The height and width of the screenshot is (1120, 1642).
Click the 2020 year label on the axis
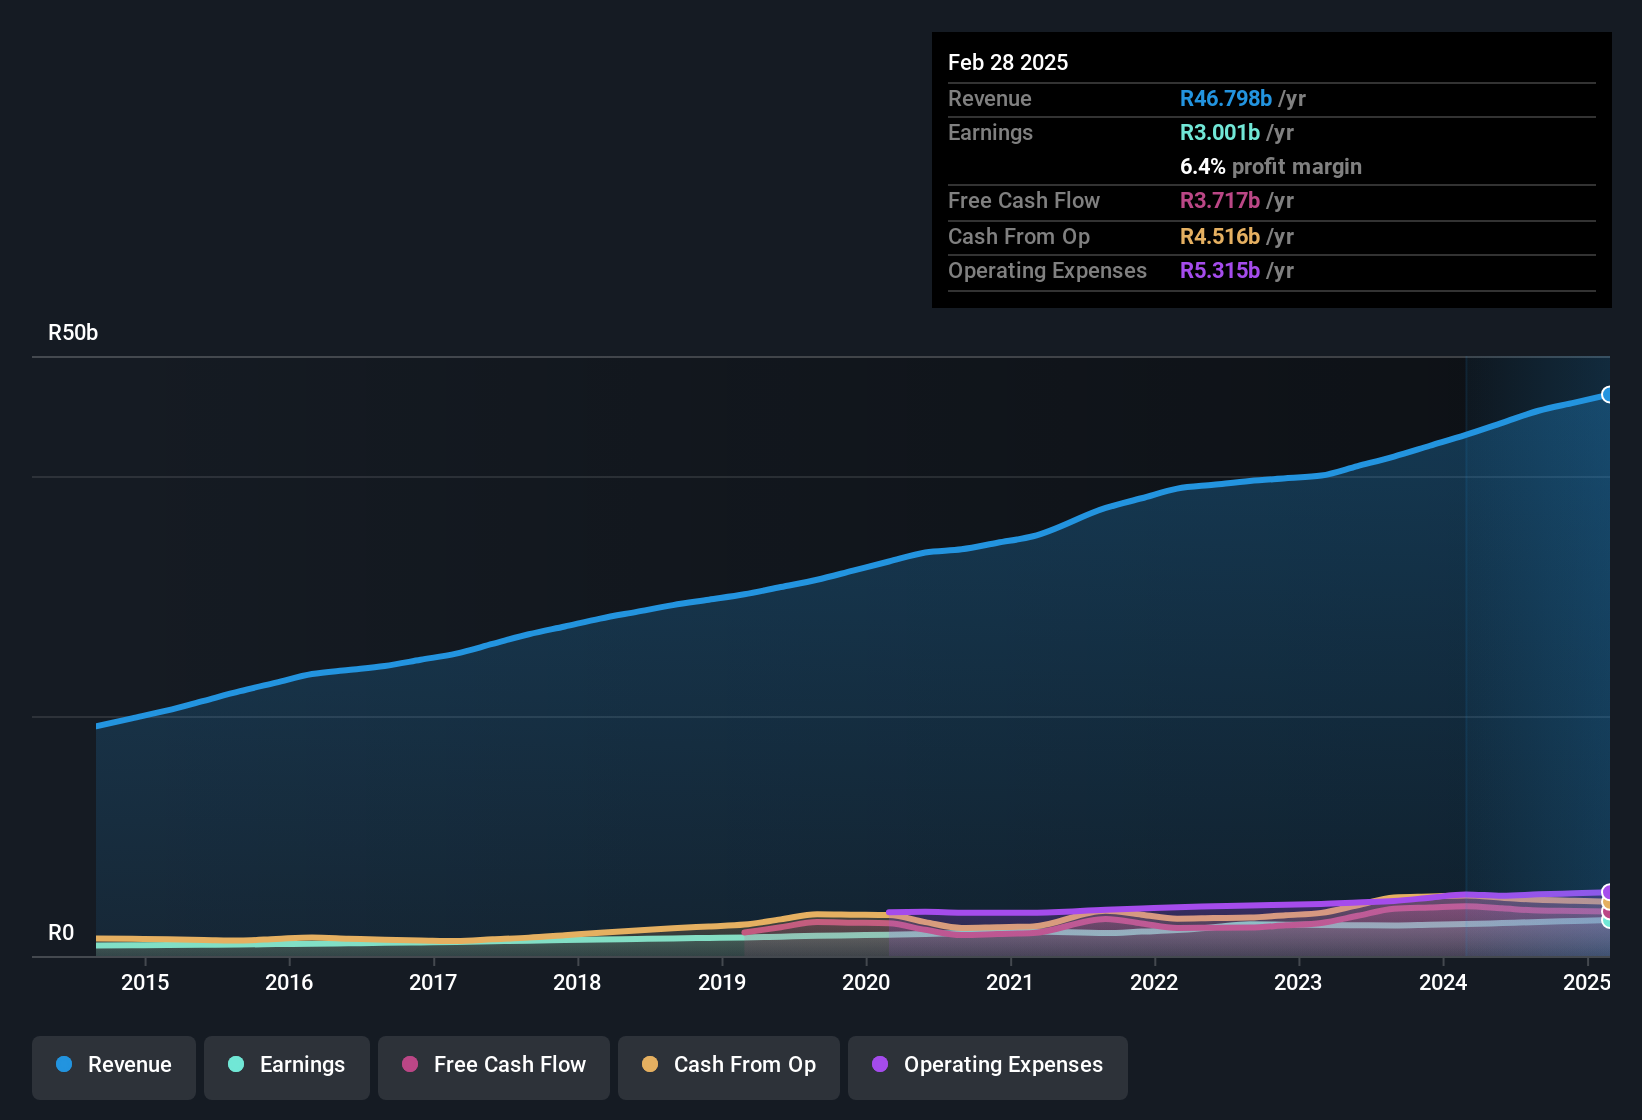(866, 982)
